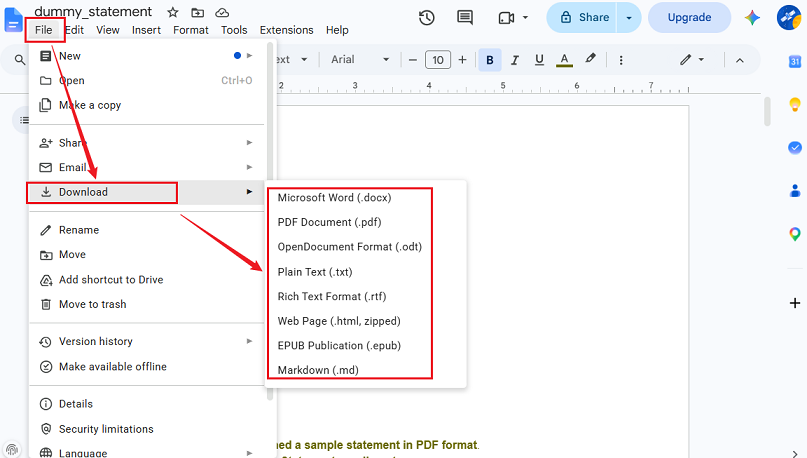The width and height of the screenshot is (807, 458).
Task: Toggle Make available offline
Action: coord(147,366)
